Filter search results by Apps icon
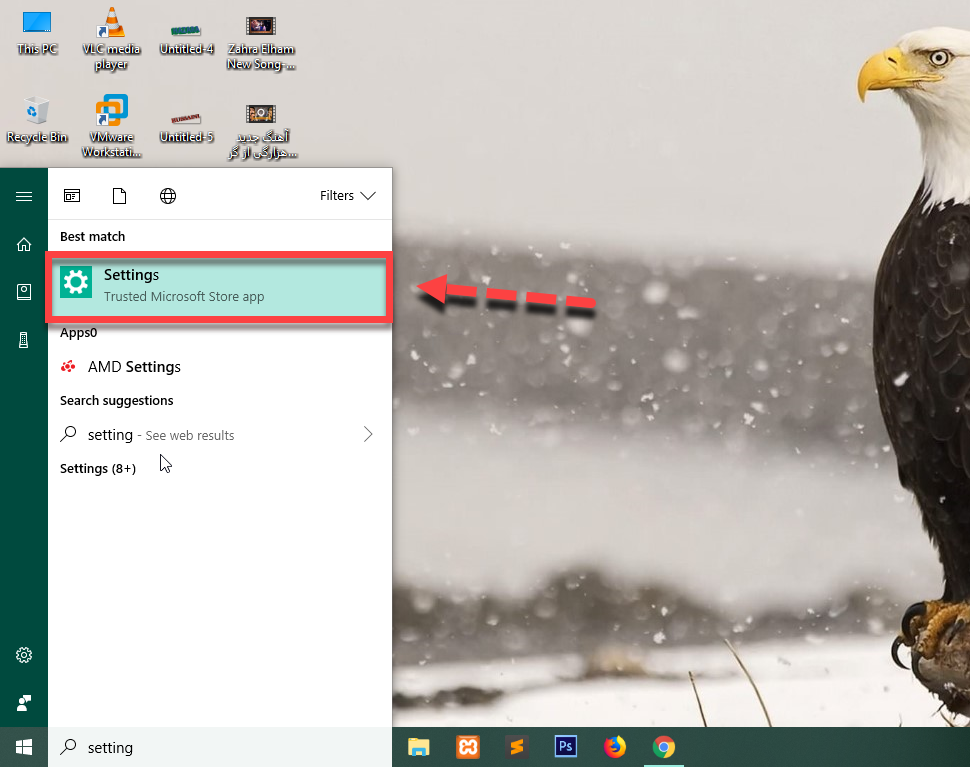 tap(72, 196)
